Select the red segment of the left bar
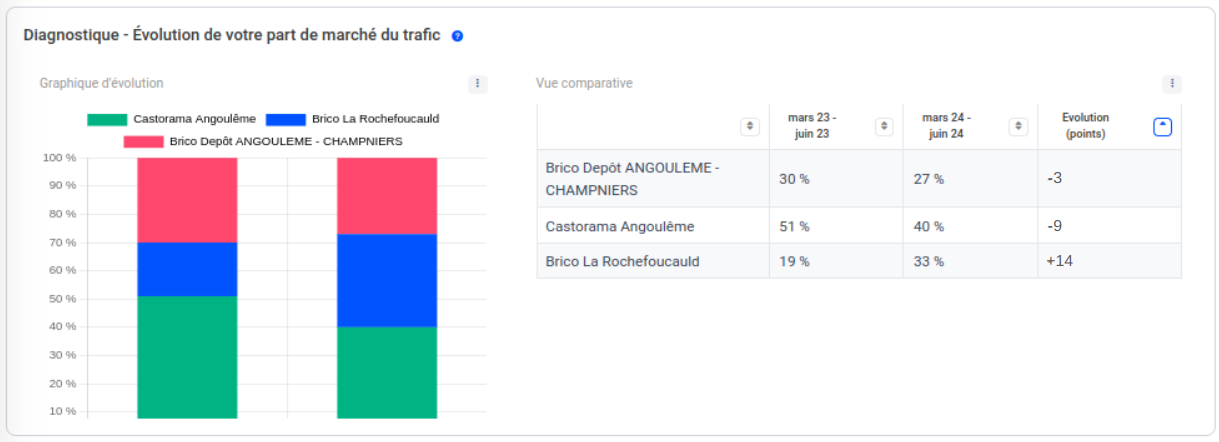Image resolution: width=1219 pixels, height=442 pixels. pyautogui.click(x=187, y=200)
